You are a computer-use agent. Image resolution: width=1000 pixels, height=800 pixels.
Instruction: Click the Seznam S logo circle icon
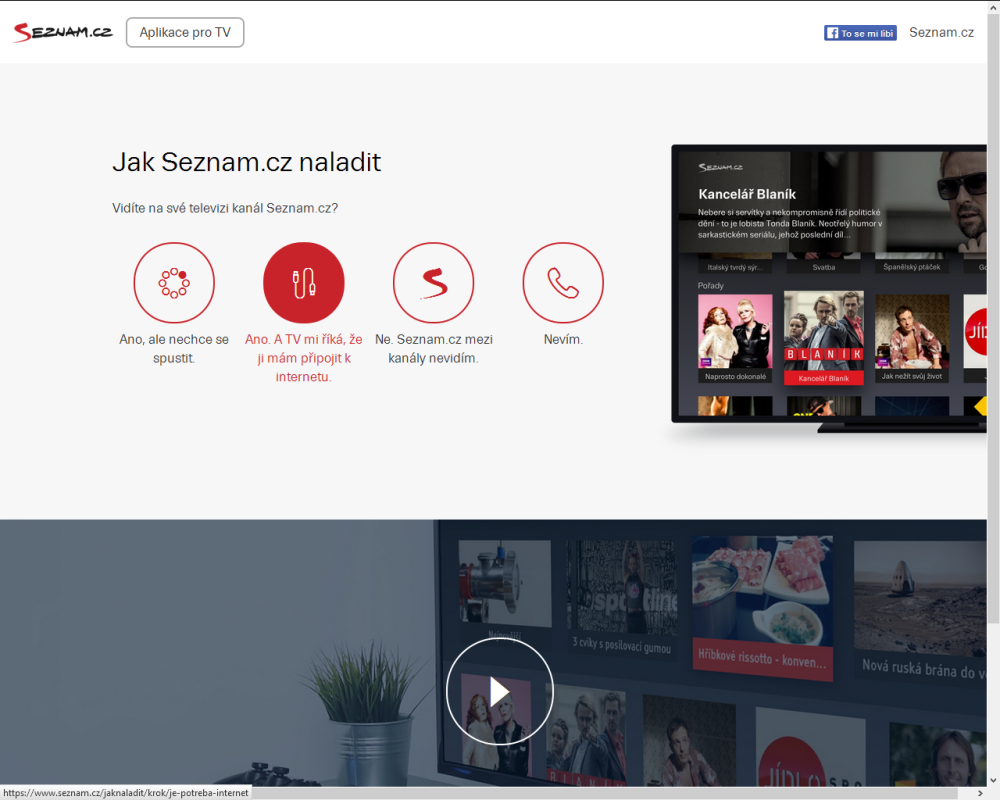[433, 282]
